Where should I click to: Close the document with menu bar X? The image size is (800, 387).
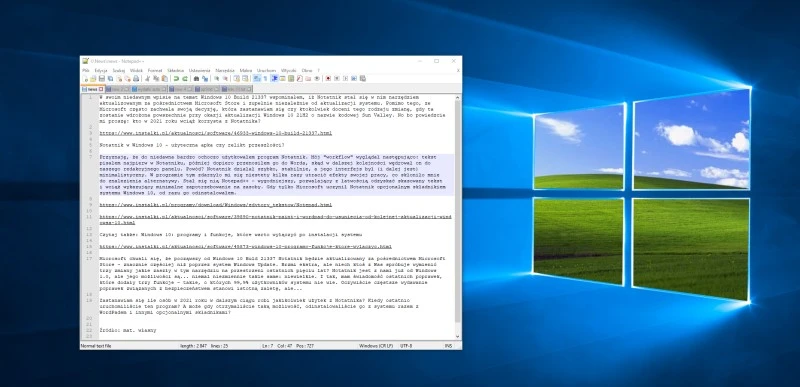[458, 70]
